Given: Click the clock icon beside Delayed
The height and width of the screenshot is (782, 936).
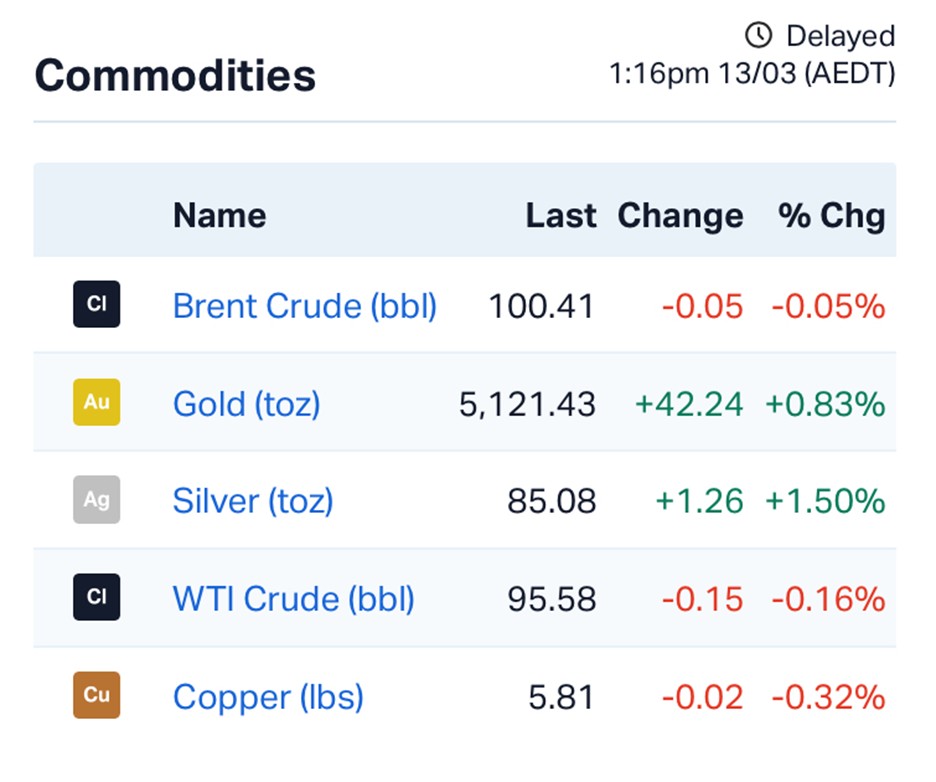Looking at the screenshot, I should point(759,36).
